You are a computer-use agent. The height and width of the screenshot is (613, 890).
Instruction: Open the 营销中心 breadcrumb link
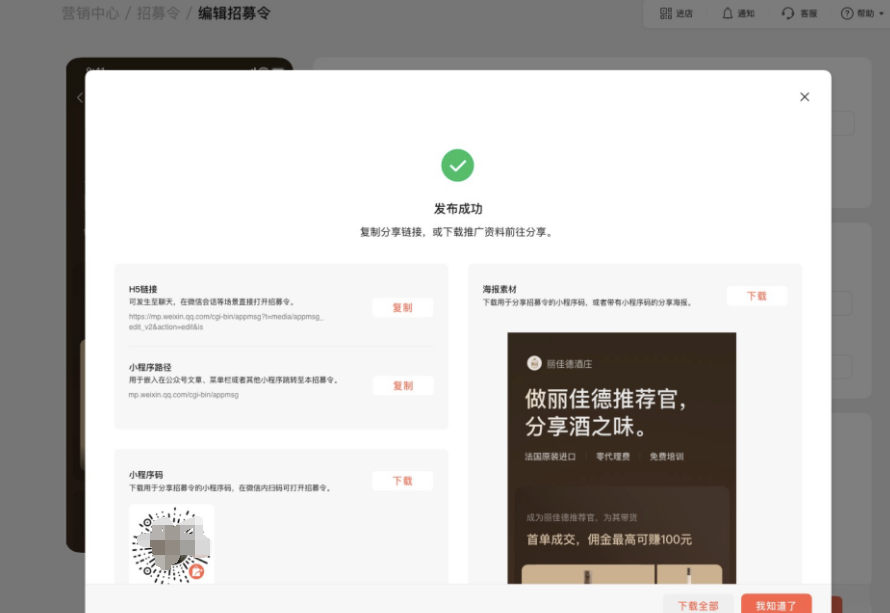[90, 13]
